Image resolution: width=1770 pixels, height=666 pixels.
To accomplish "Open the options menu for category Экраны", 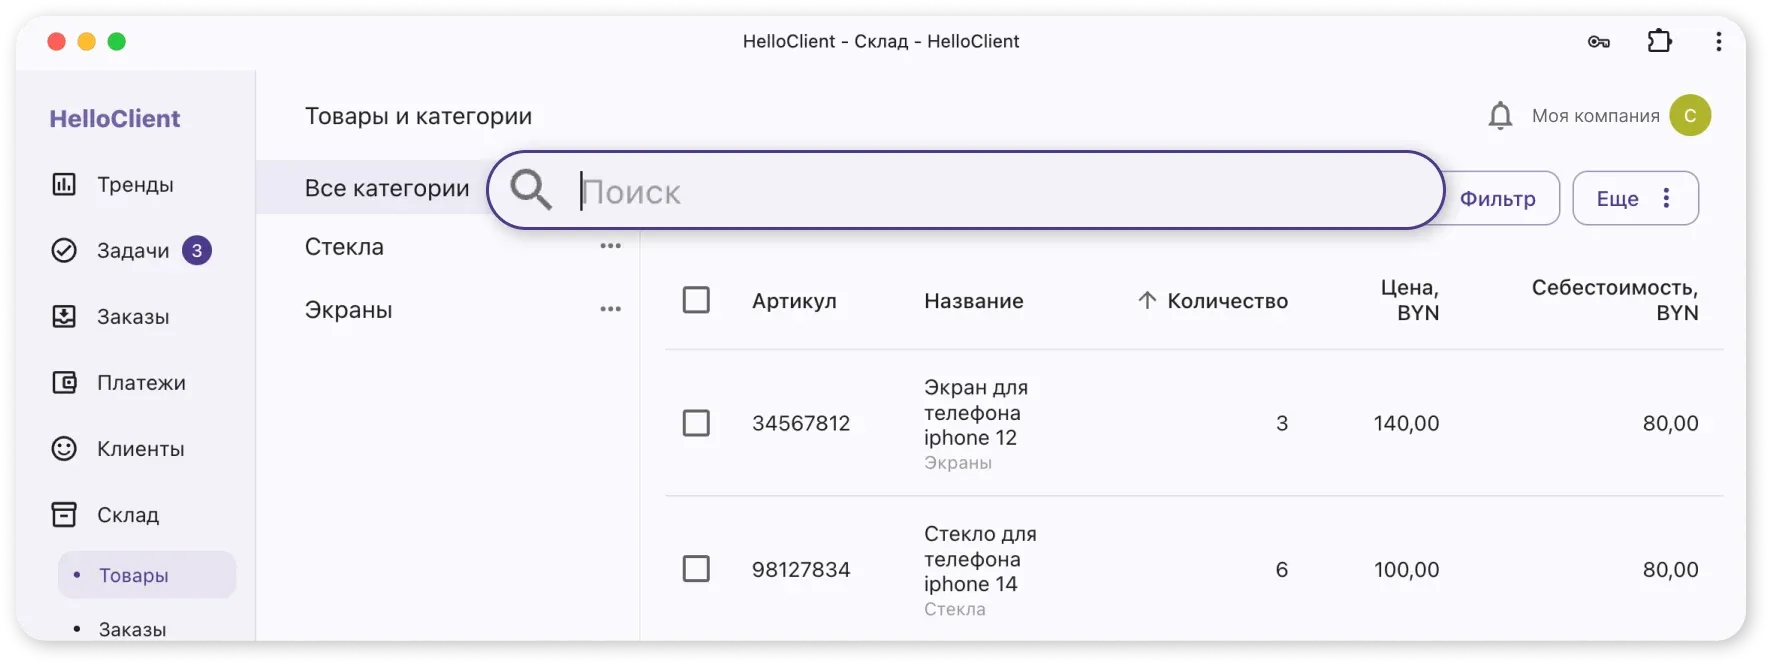I will 610,308.
